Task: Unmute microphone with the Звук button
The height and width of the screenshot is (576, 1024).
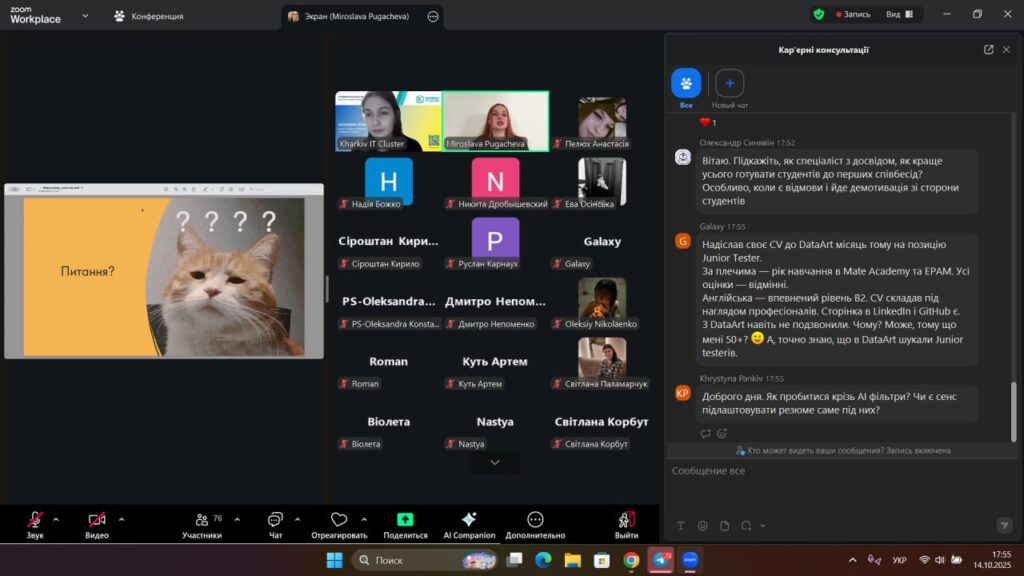Action: (35, 520)
